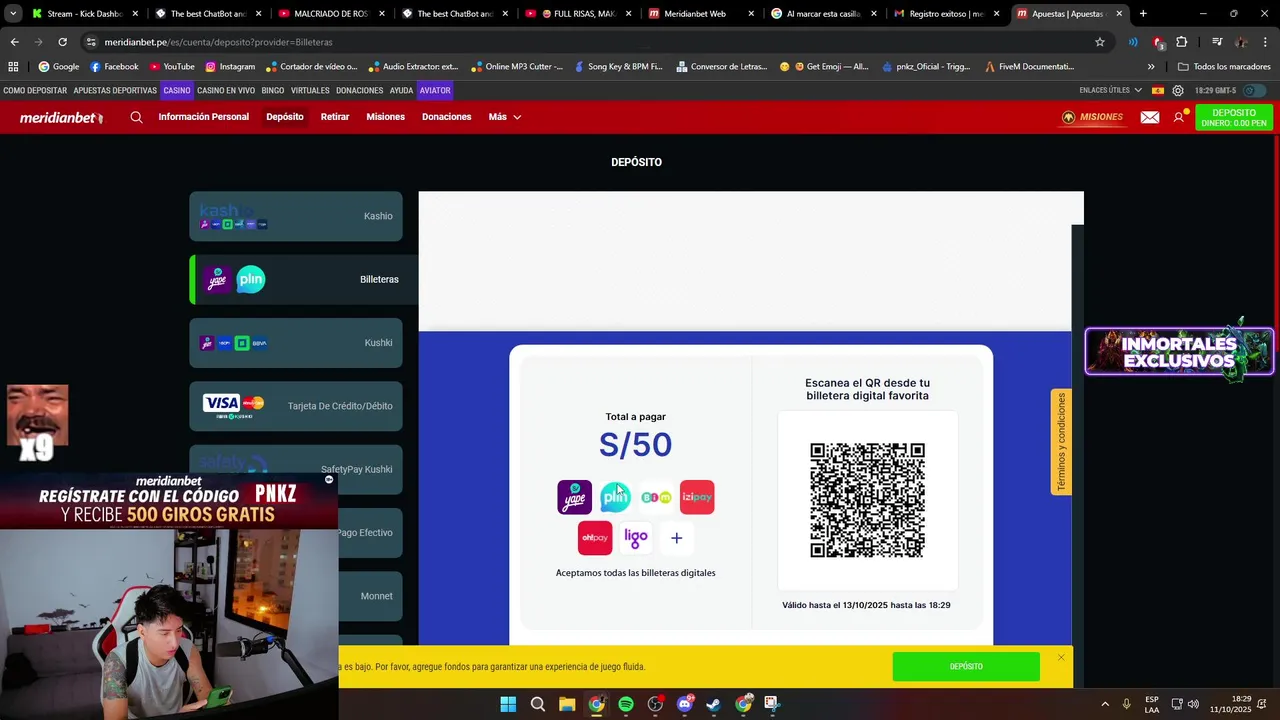Bookmark this page with the star icon
The width and height of the screenshot is (1280, 720).
(1100, 42)
